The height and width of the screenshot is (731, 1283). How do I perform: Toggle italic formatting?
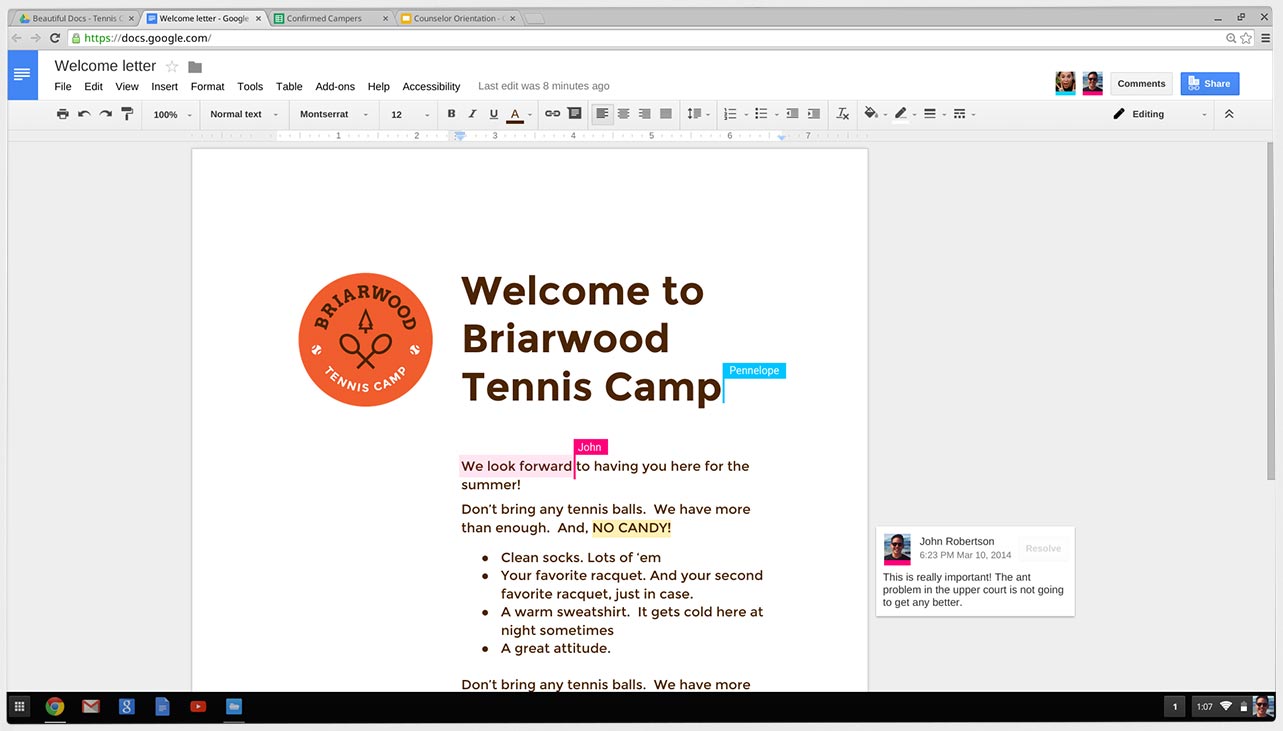click(472, 114)
